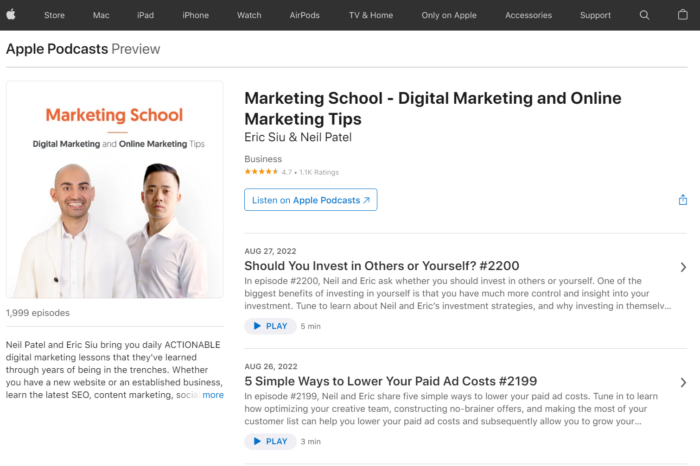
Task: Click the Apple Podcasts Preview heading
Action: click(83, 49)
